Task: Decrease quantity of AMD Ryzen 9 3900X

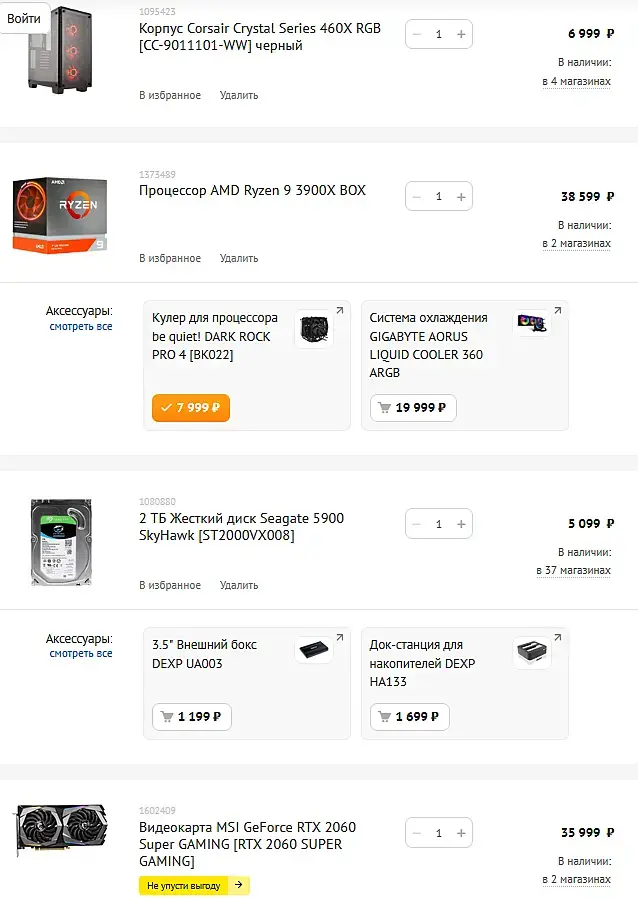Action: tap(417, 196)
